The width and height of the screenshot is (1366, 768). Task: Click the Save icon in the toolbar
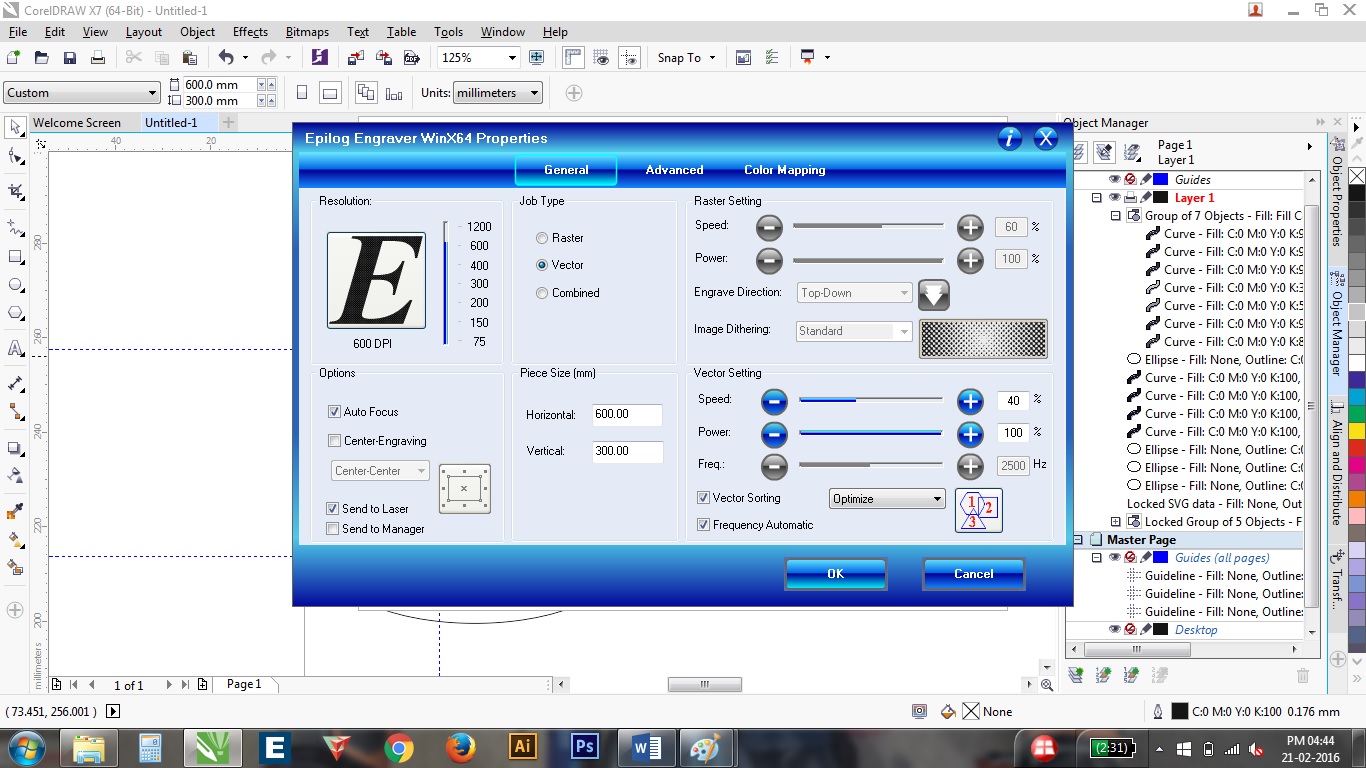70,58
